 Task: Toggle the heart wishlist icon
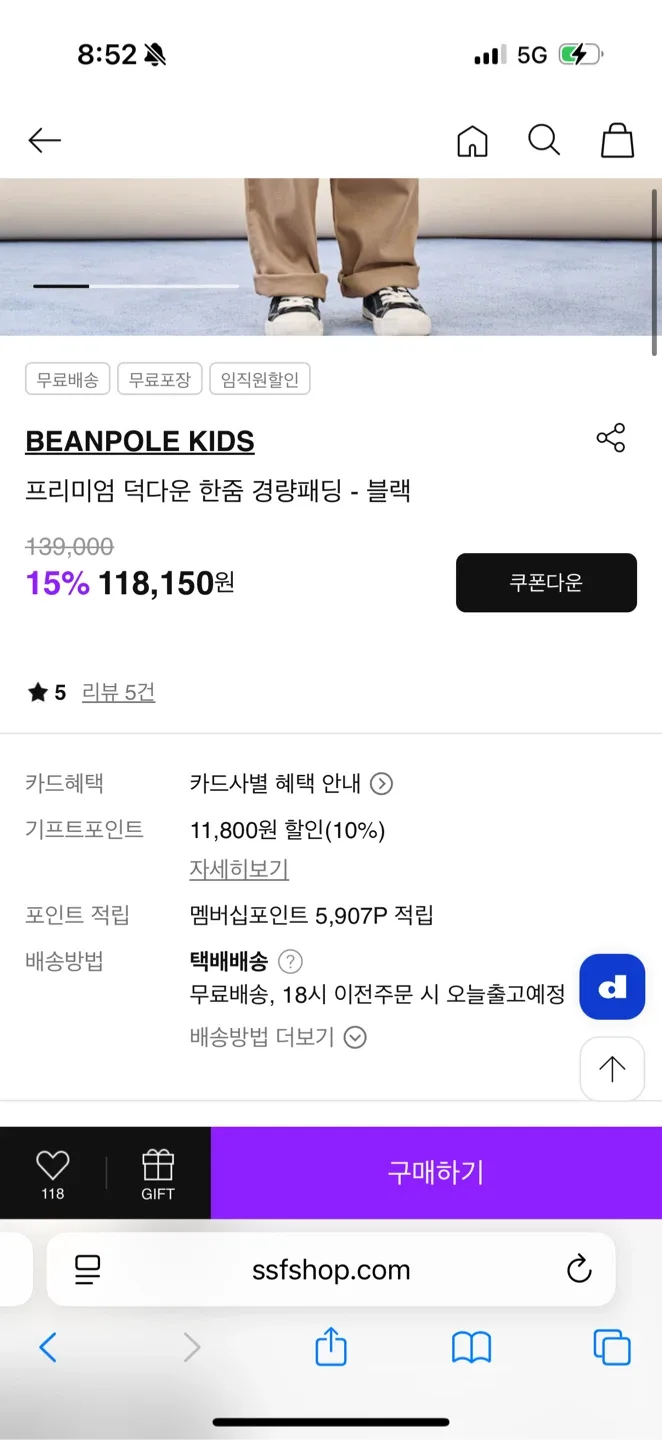pos(53,1166)
